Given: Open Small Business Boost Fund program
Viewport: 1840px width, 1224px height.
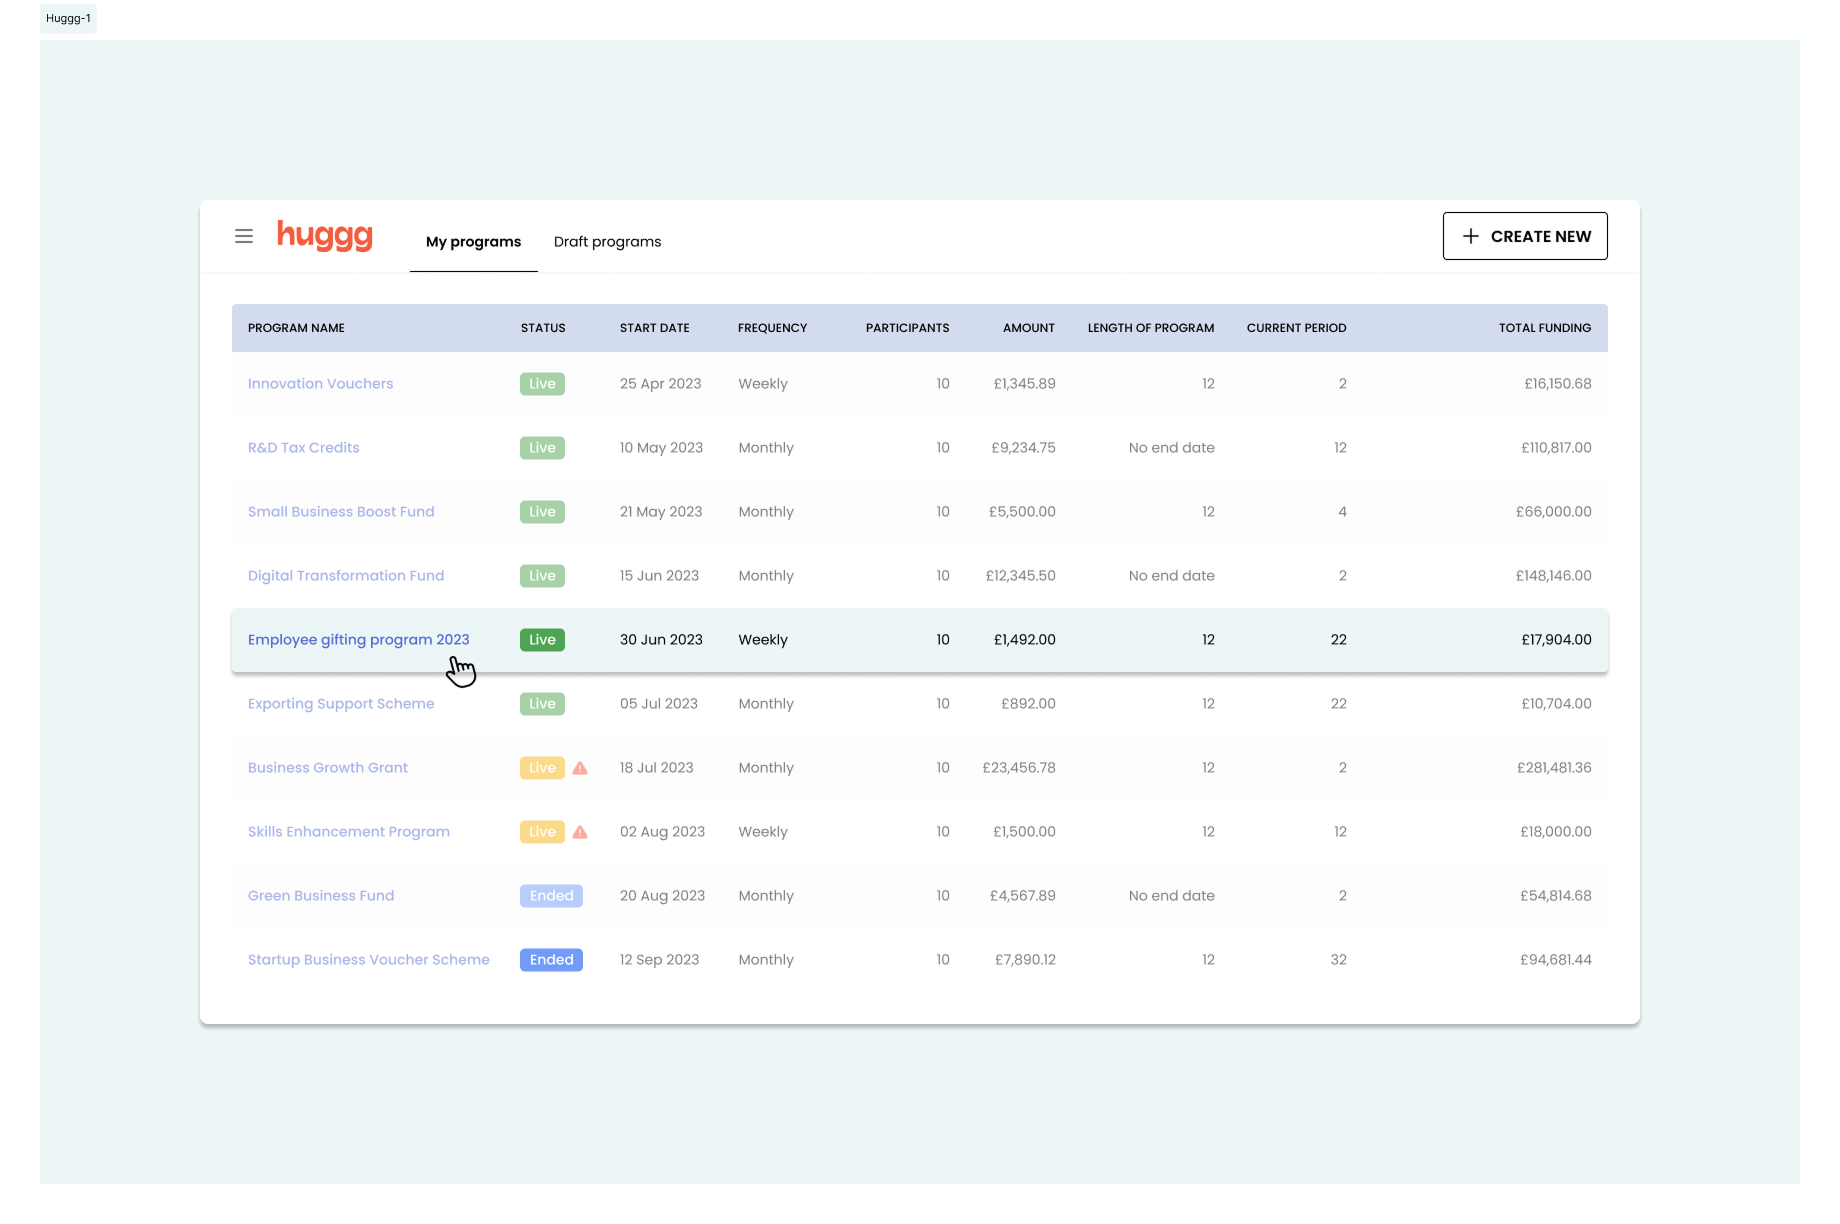Looking at the screenshot, I should pos(341,512).
